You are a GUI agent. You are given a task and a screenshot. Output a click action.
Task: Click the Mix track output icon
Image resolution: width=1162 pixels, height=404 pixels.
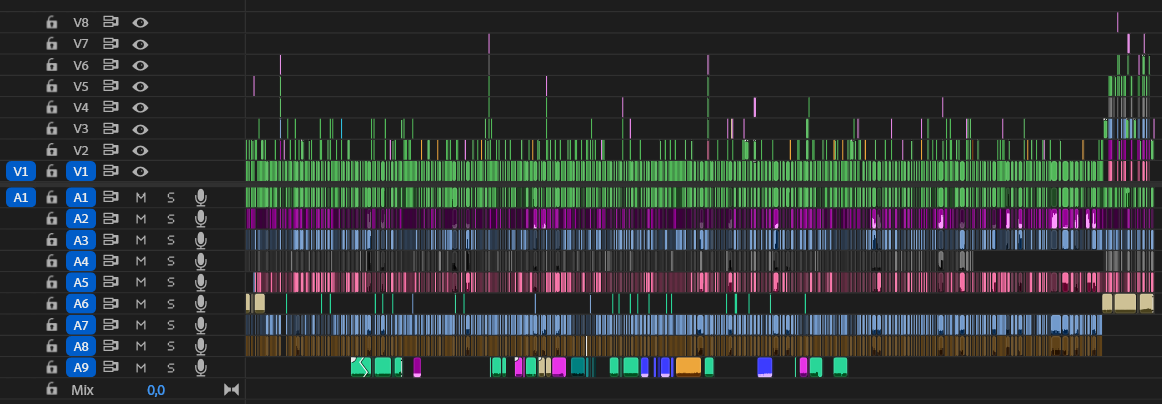232,389
